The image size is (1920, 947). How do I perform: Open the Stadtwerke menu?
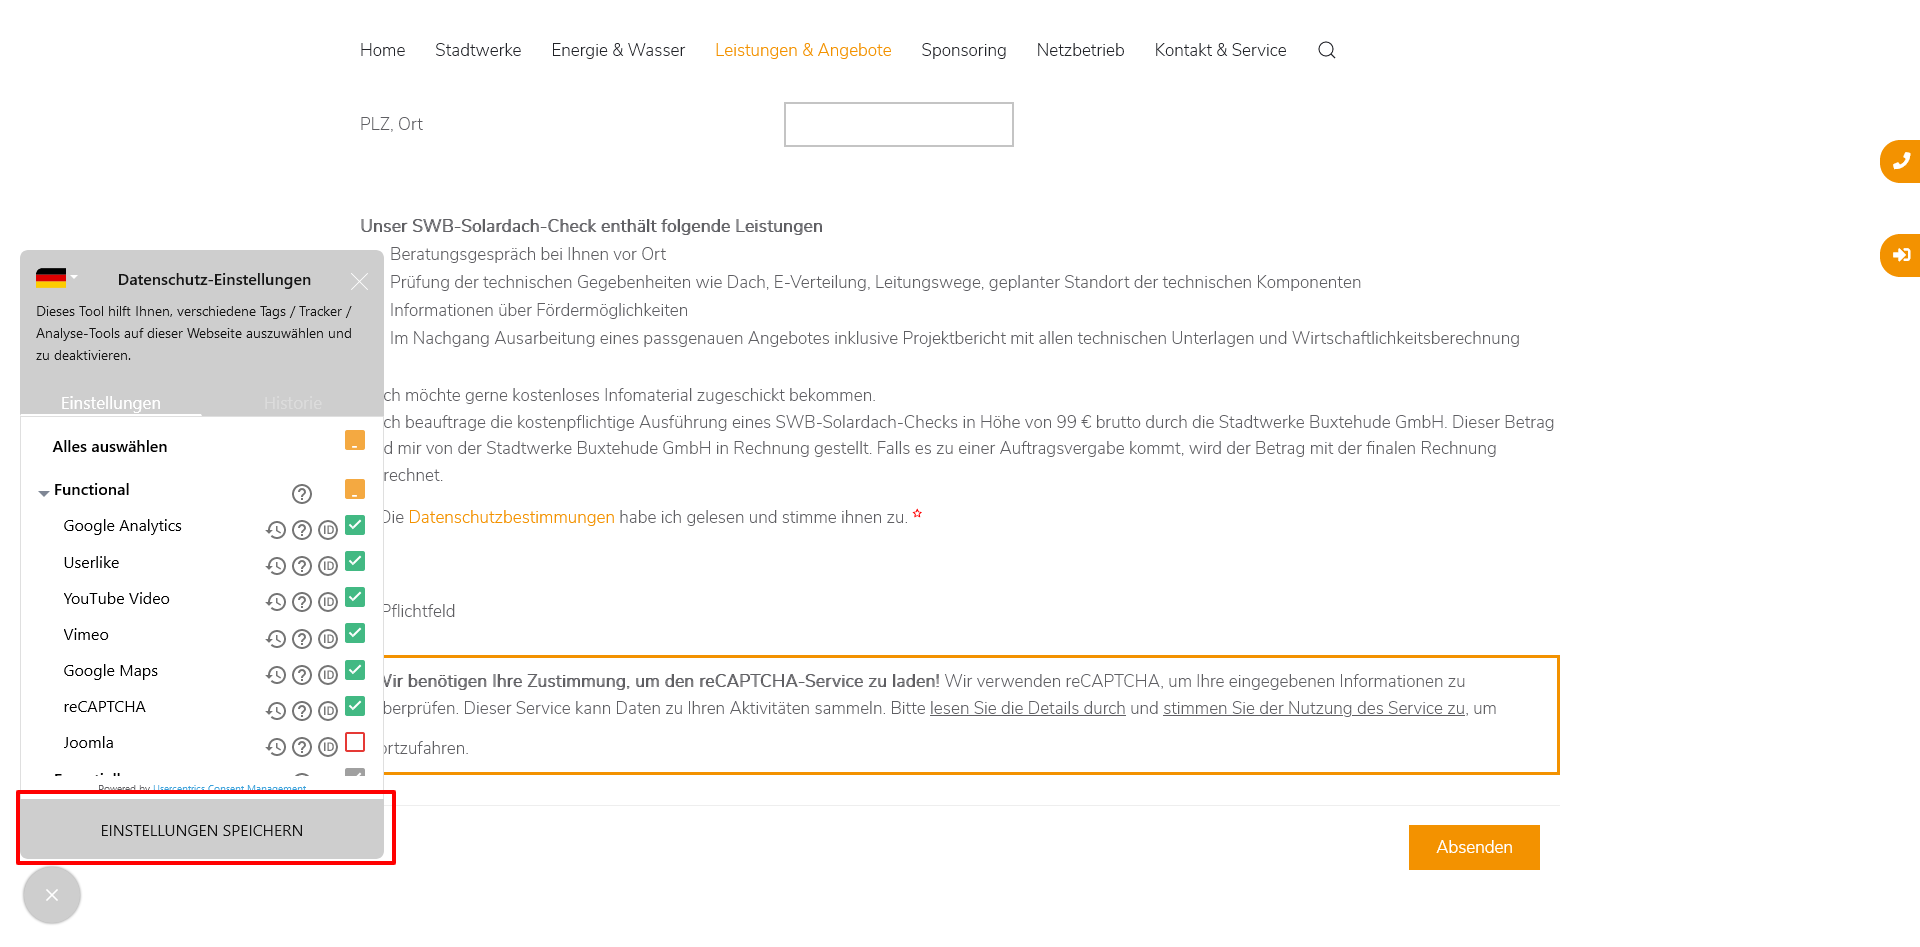[478, 50]
